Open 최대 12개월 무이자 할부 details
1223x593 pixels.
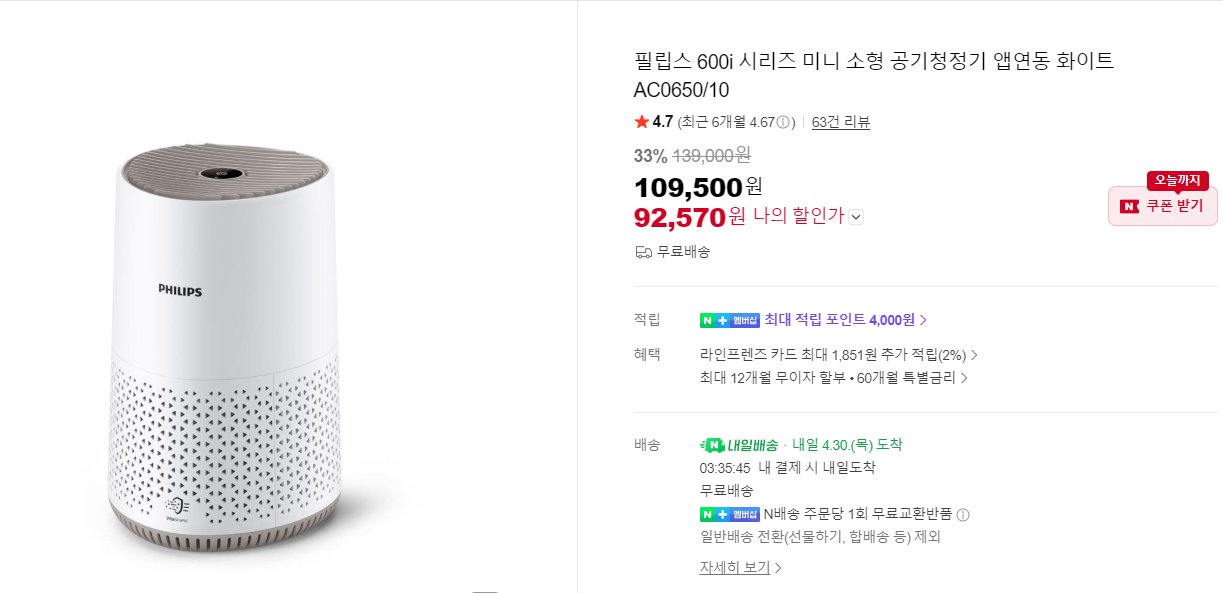(834, 378)
